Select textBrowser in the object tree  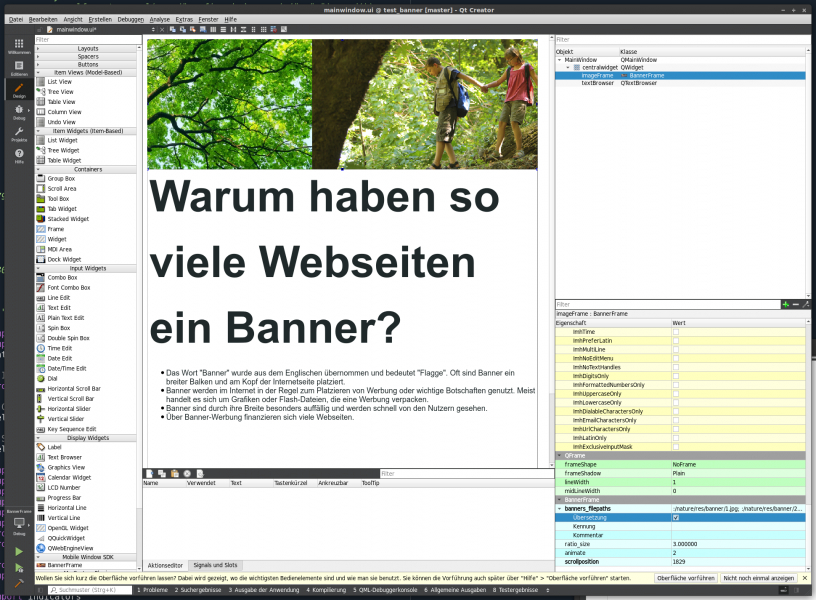pos(598,83)
